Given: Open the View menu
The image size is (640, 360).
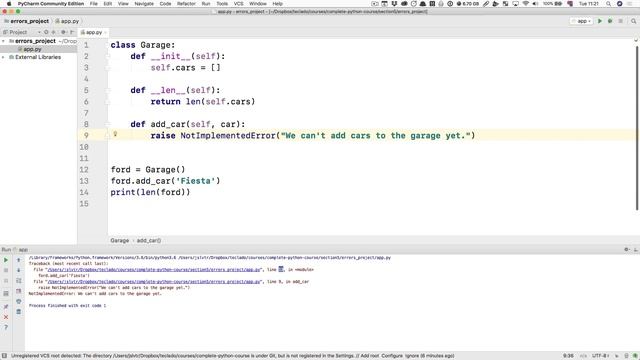Looking at the screenshot, I should coord(123,4).
